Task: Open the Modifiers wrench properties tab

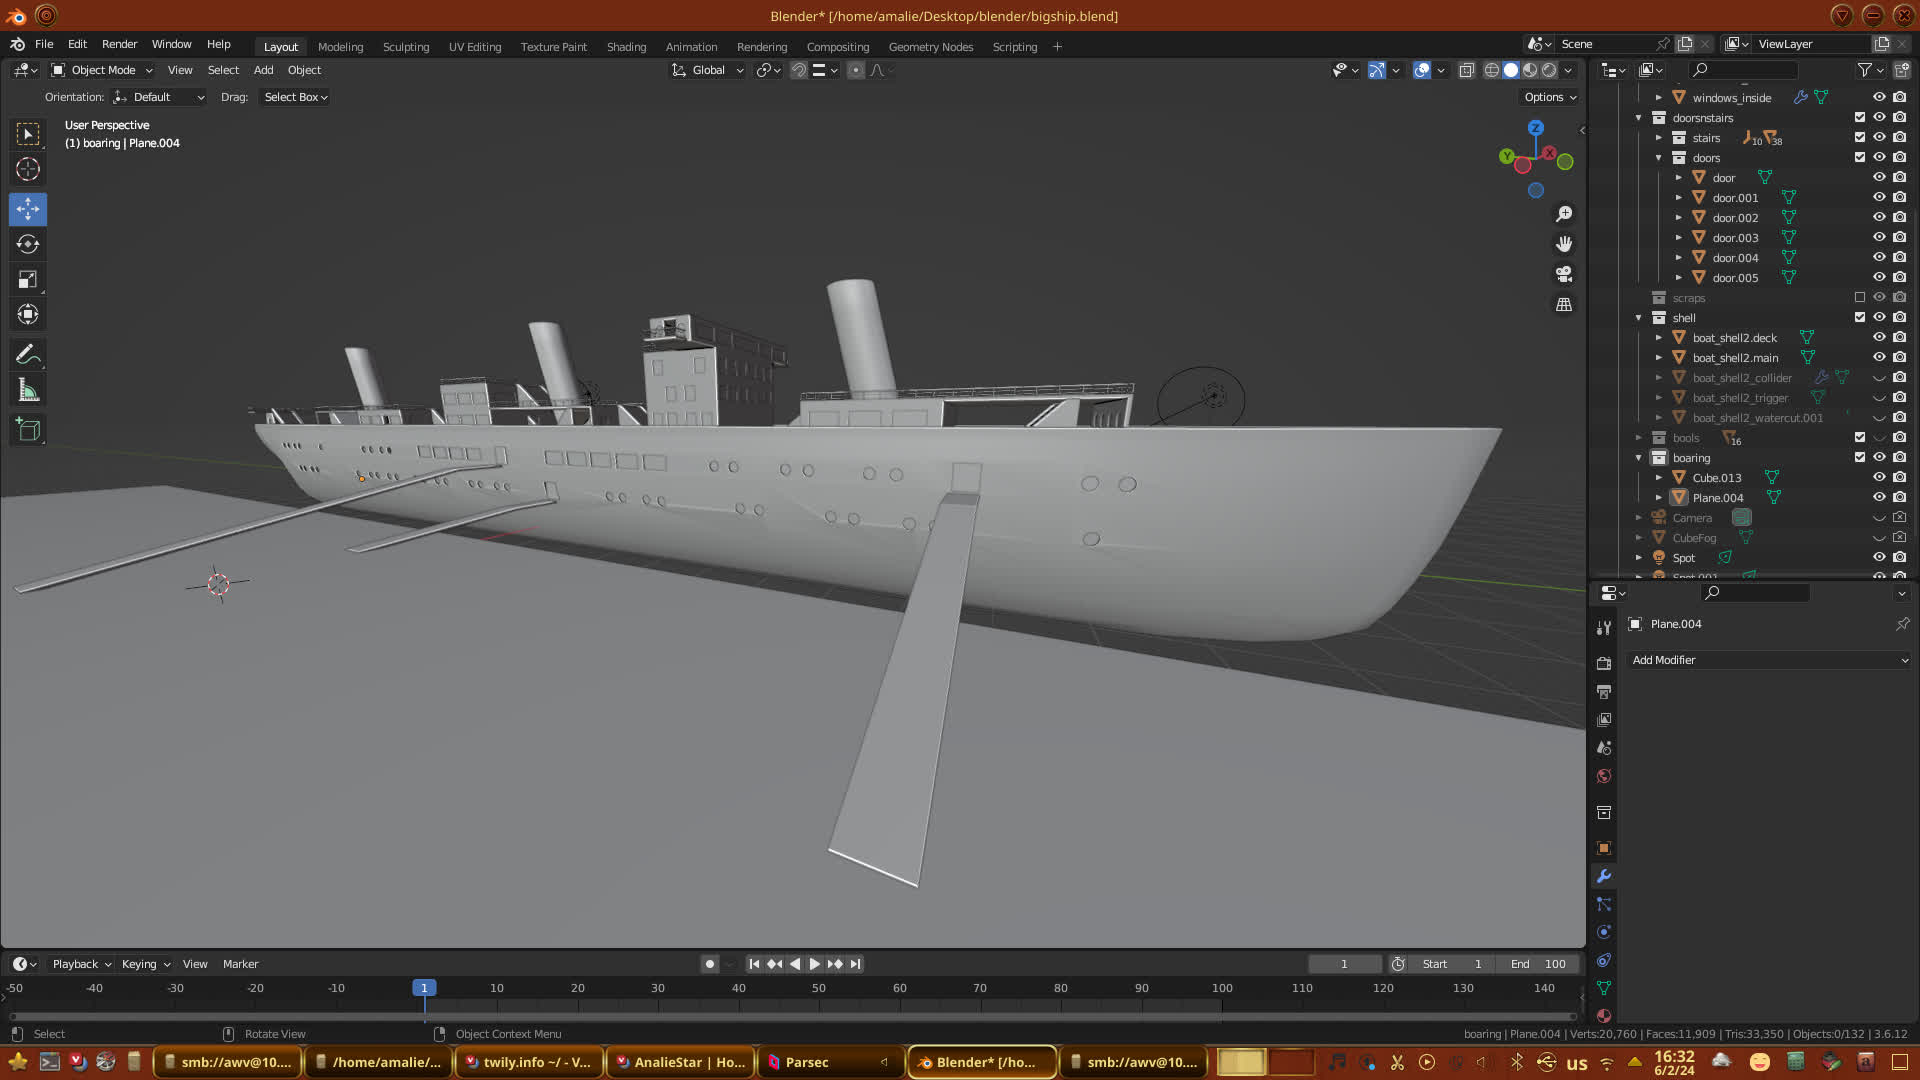Action: point(1604,876)
